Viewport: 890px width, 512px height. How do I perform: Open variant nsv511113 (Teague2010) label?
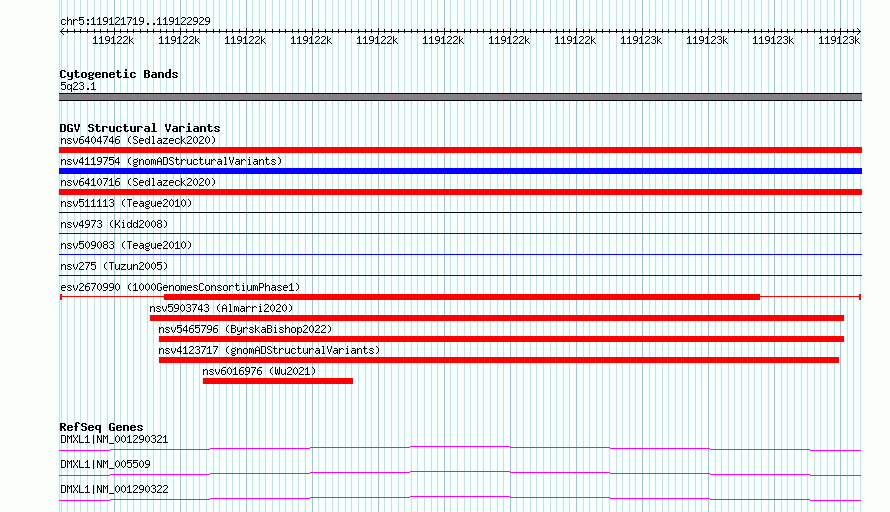(x=126, y=203)
